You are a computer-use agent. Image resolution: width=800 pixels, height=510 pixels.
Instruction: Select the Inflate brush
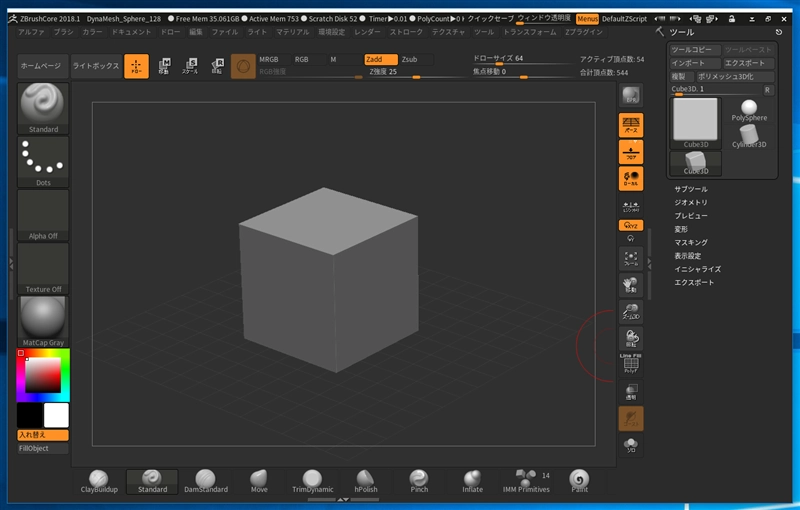[472, 482]
